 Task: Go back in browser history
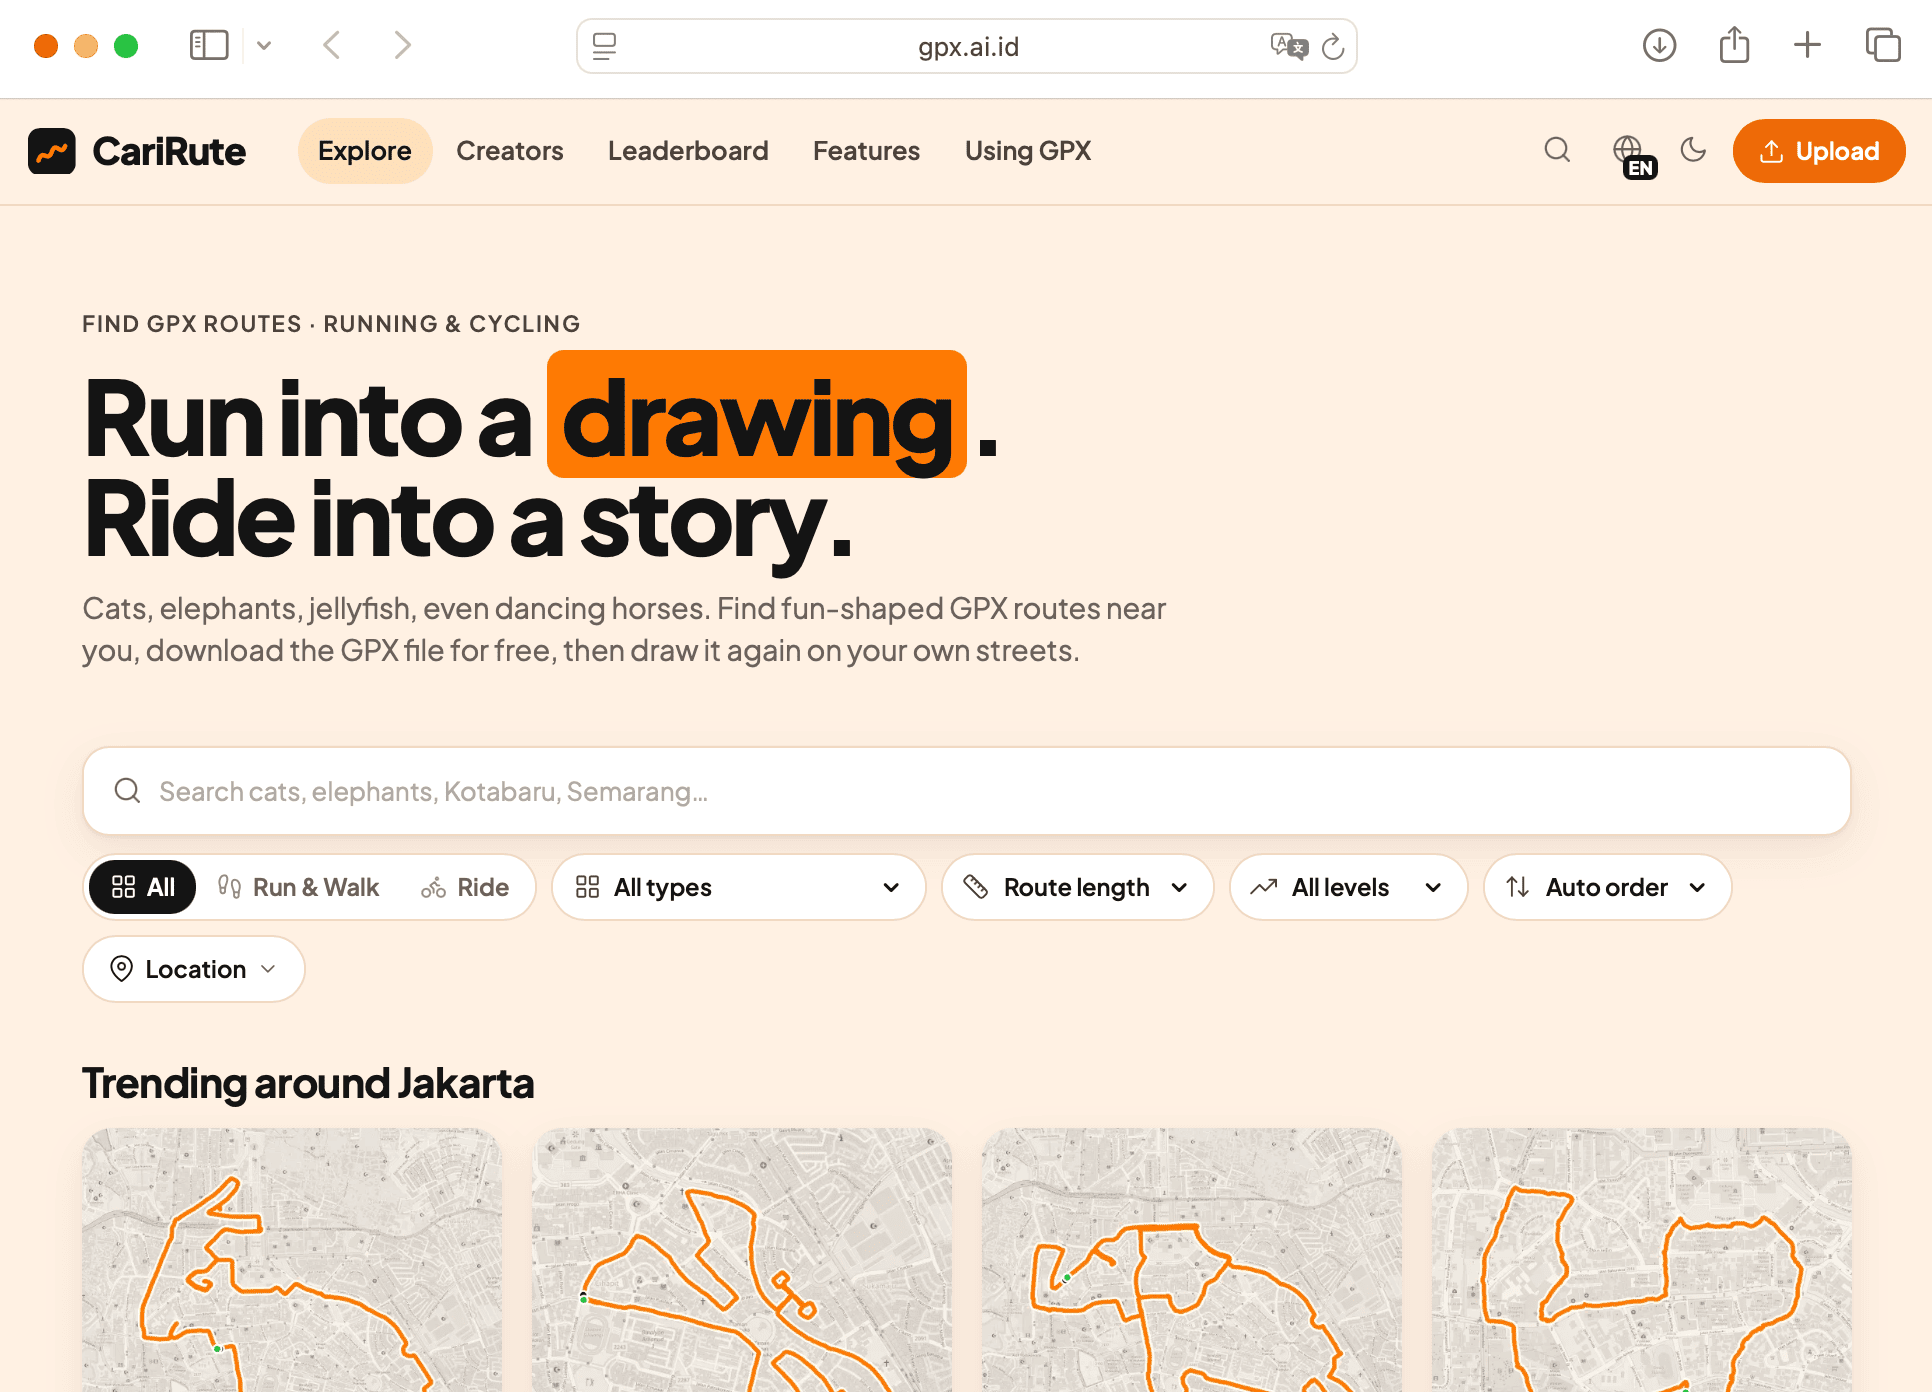tap(332, 45)
